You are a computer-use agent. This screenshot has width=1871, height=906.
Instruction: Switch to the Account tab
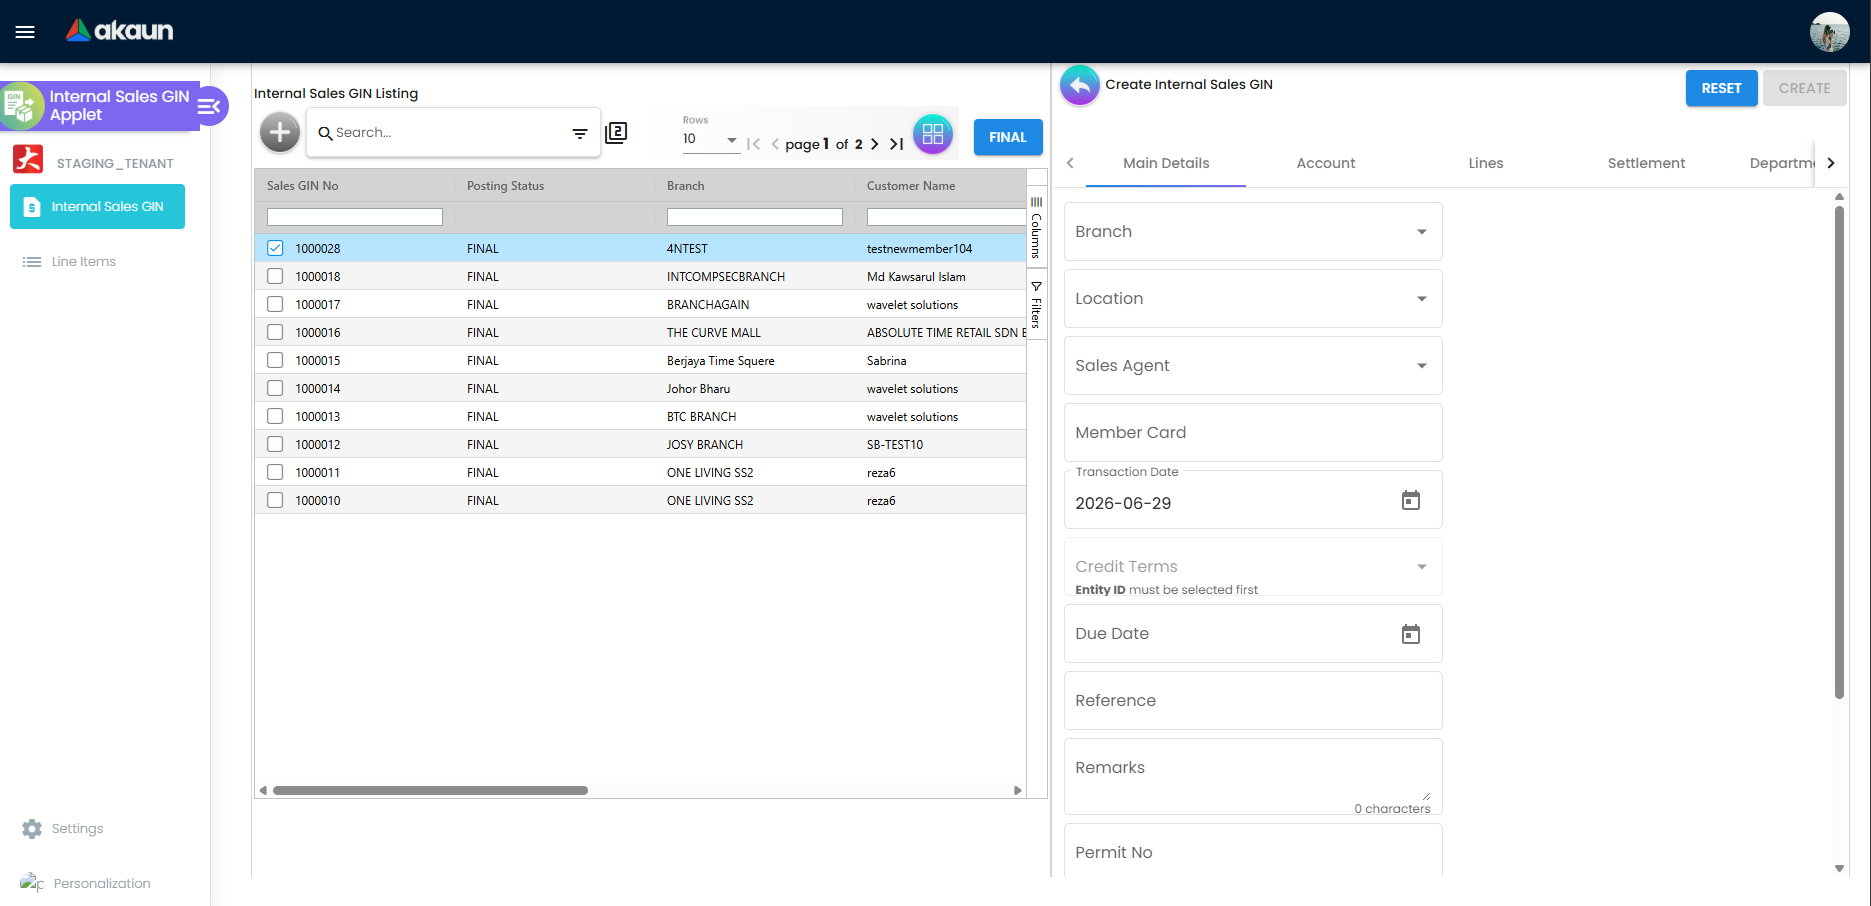(1326, 163)
